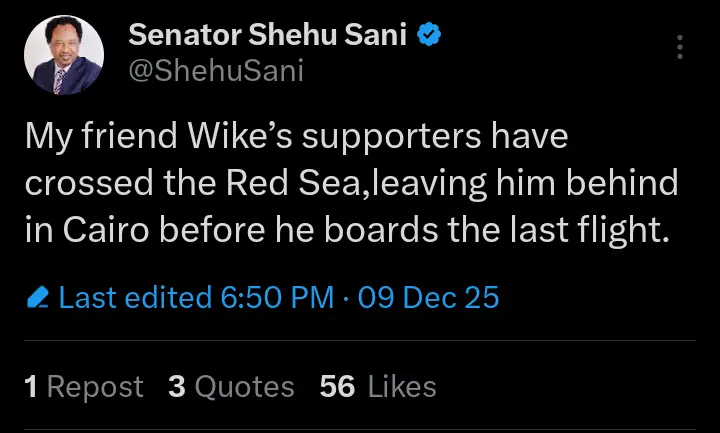Click the 09 Dec 25 date
720x433 pixels.
tap(428, 297)
